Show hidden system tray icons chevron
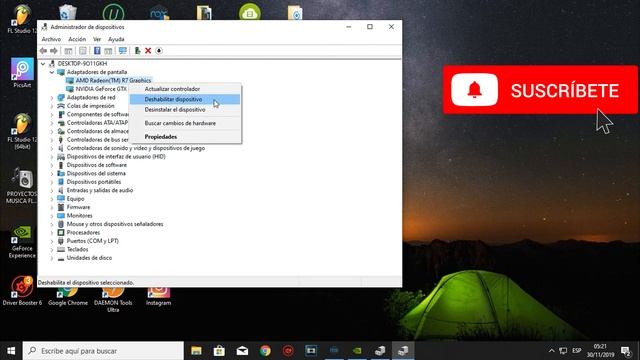This screenshot has height=360, width=640. tap(551, 351)
